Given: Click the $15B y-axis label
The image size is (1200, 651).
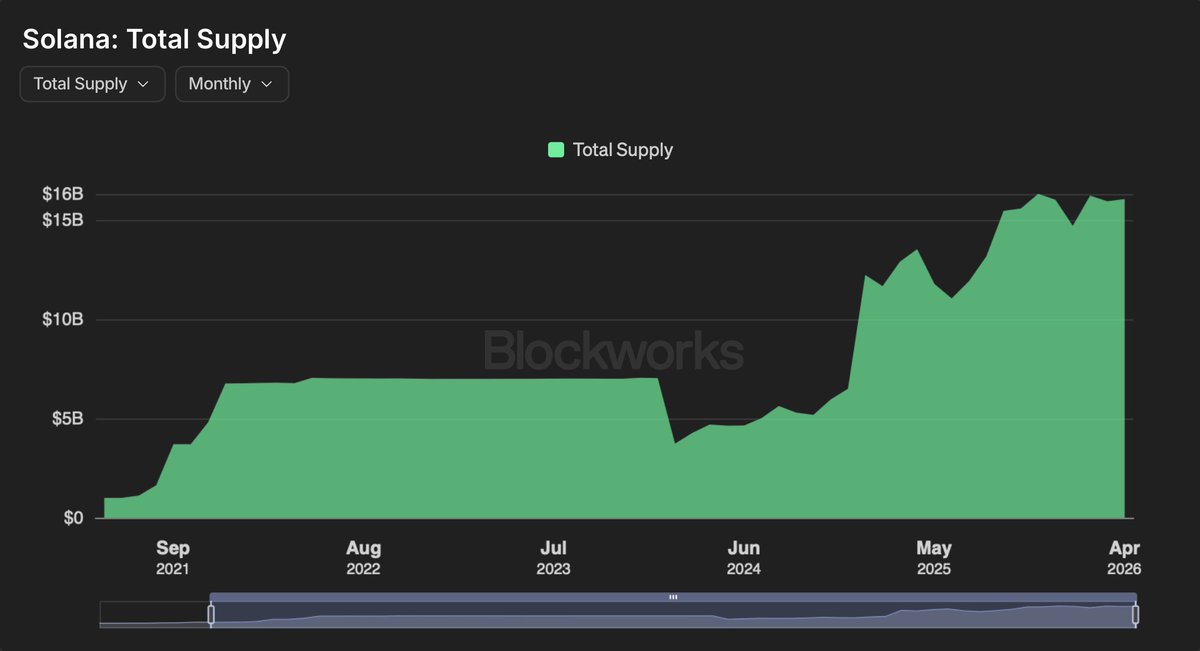Looking at the screenshot, I should [x=62, y=219].
